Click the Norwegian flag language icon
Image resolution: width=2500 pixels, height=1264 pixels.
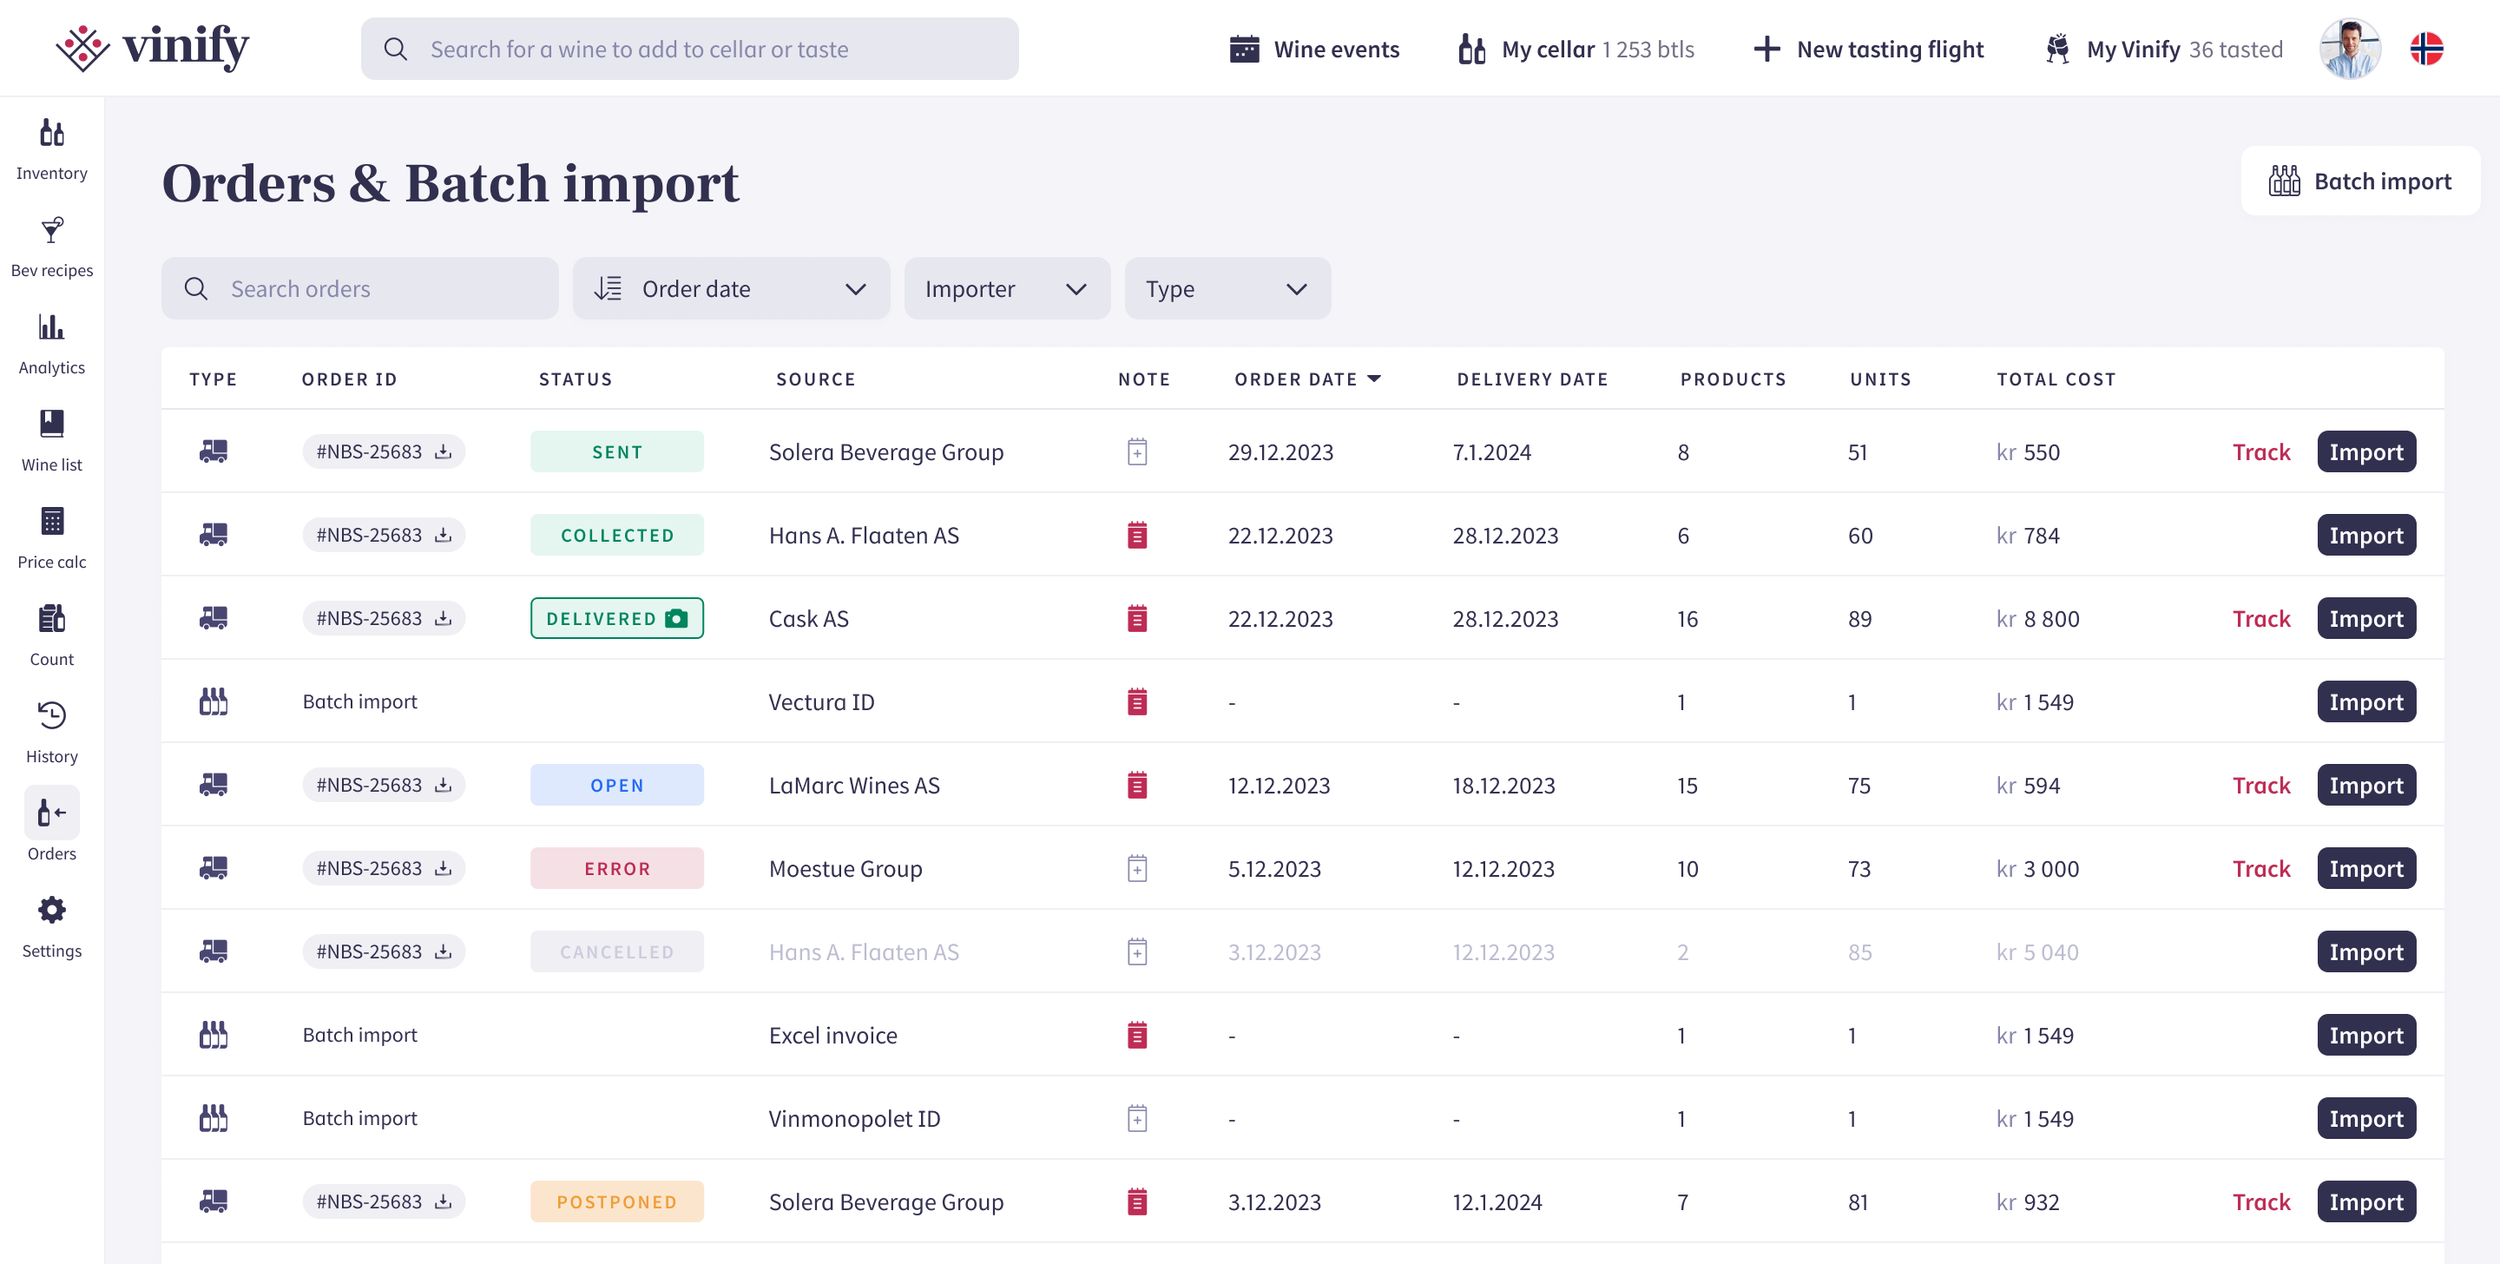pyautogui.click(x=2427, y=48)
